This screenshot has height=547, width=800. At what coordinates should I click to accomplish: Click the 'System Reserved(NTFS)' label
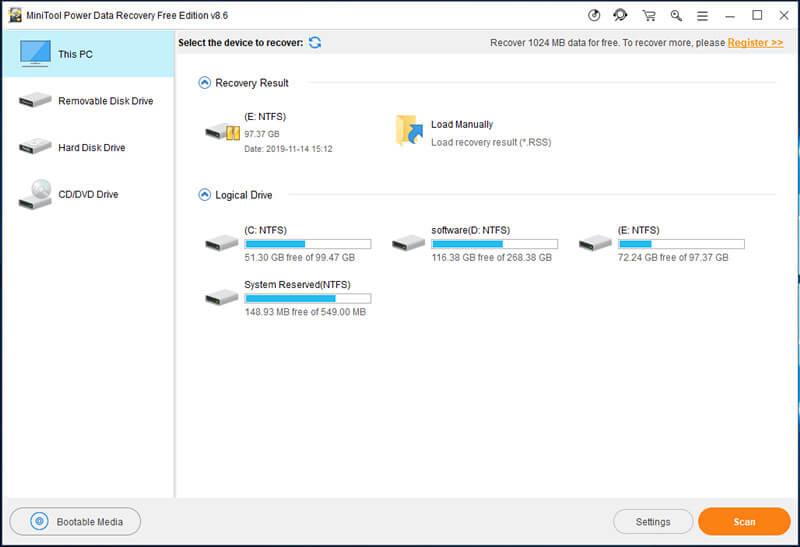[297, 285]
